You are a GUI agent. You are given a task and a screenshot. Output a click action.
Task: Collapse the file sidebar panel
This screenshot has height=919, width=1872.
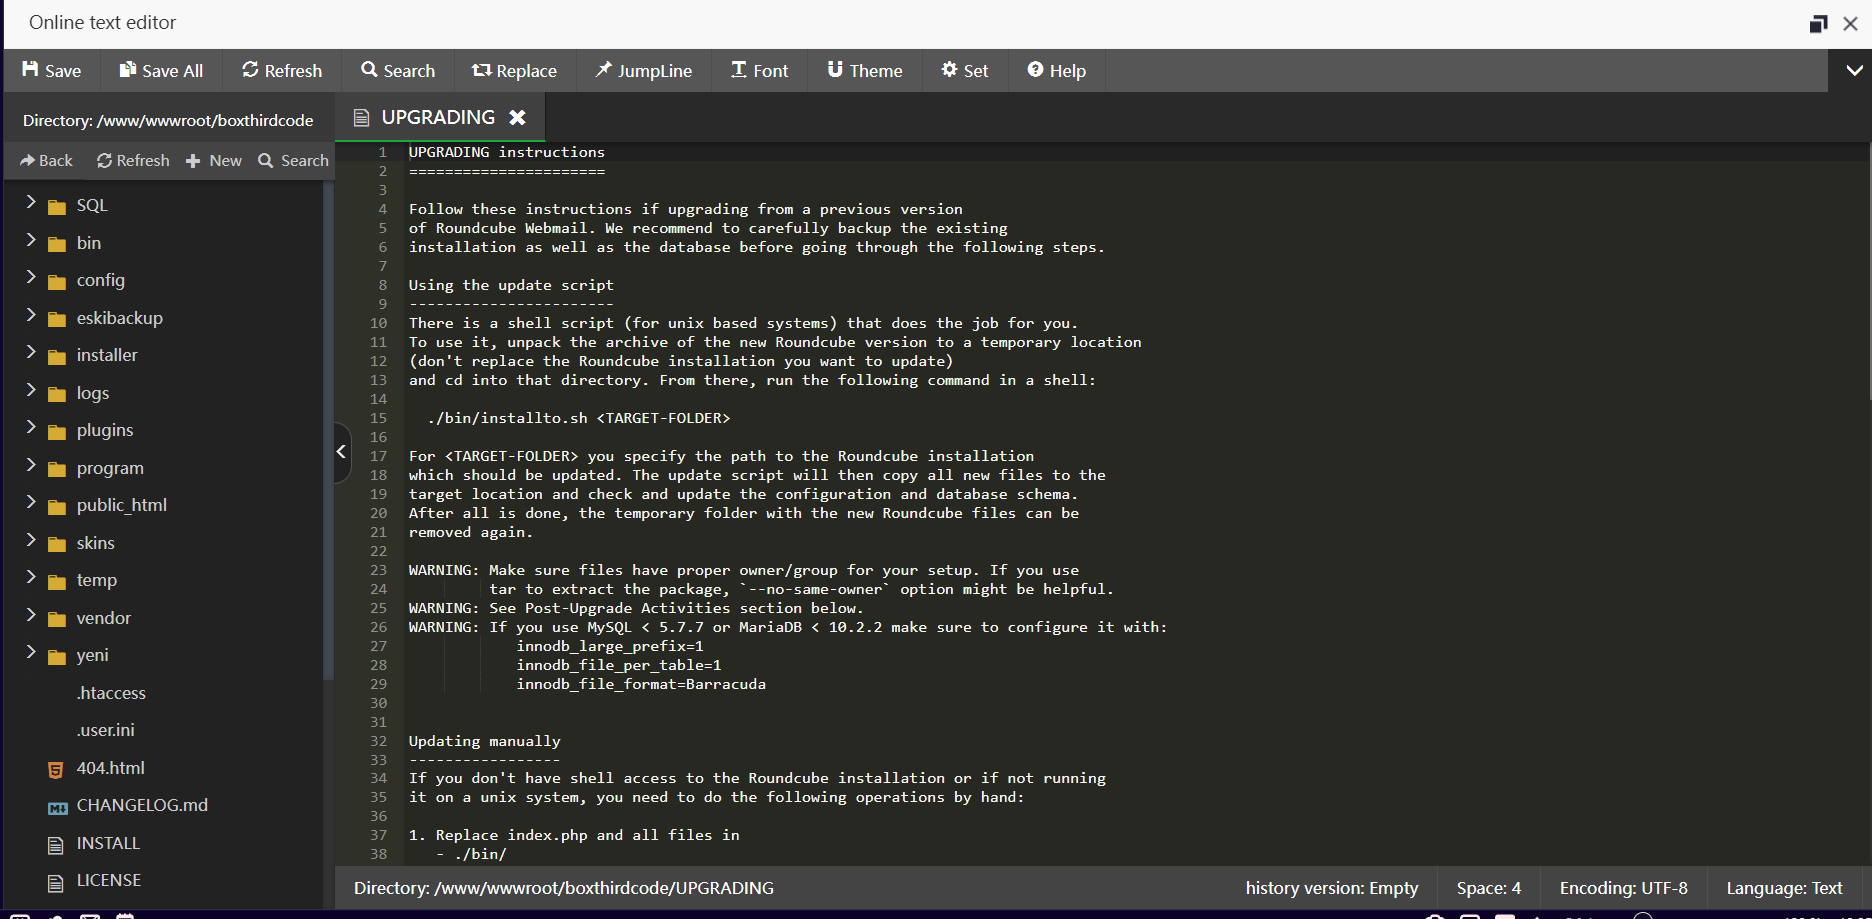click(x=342, y=452)
